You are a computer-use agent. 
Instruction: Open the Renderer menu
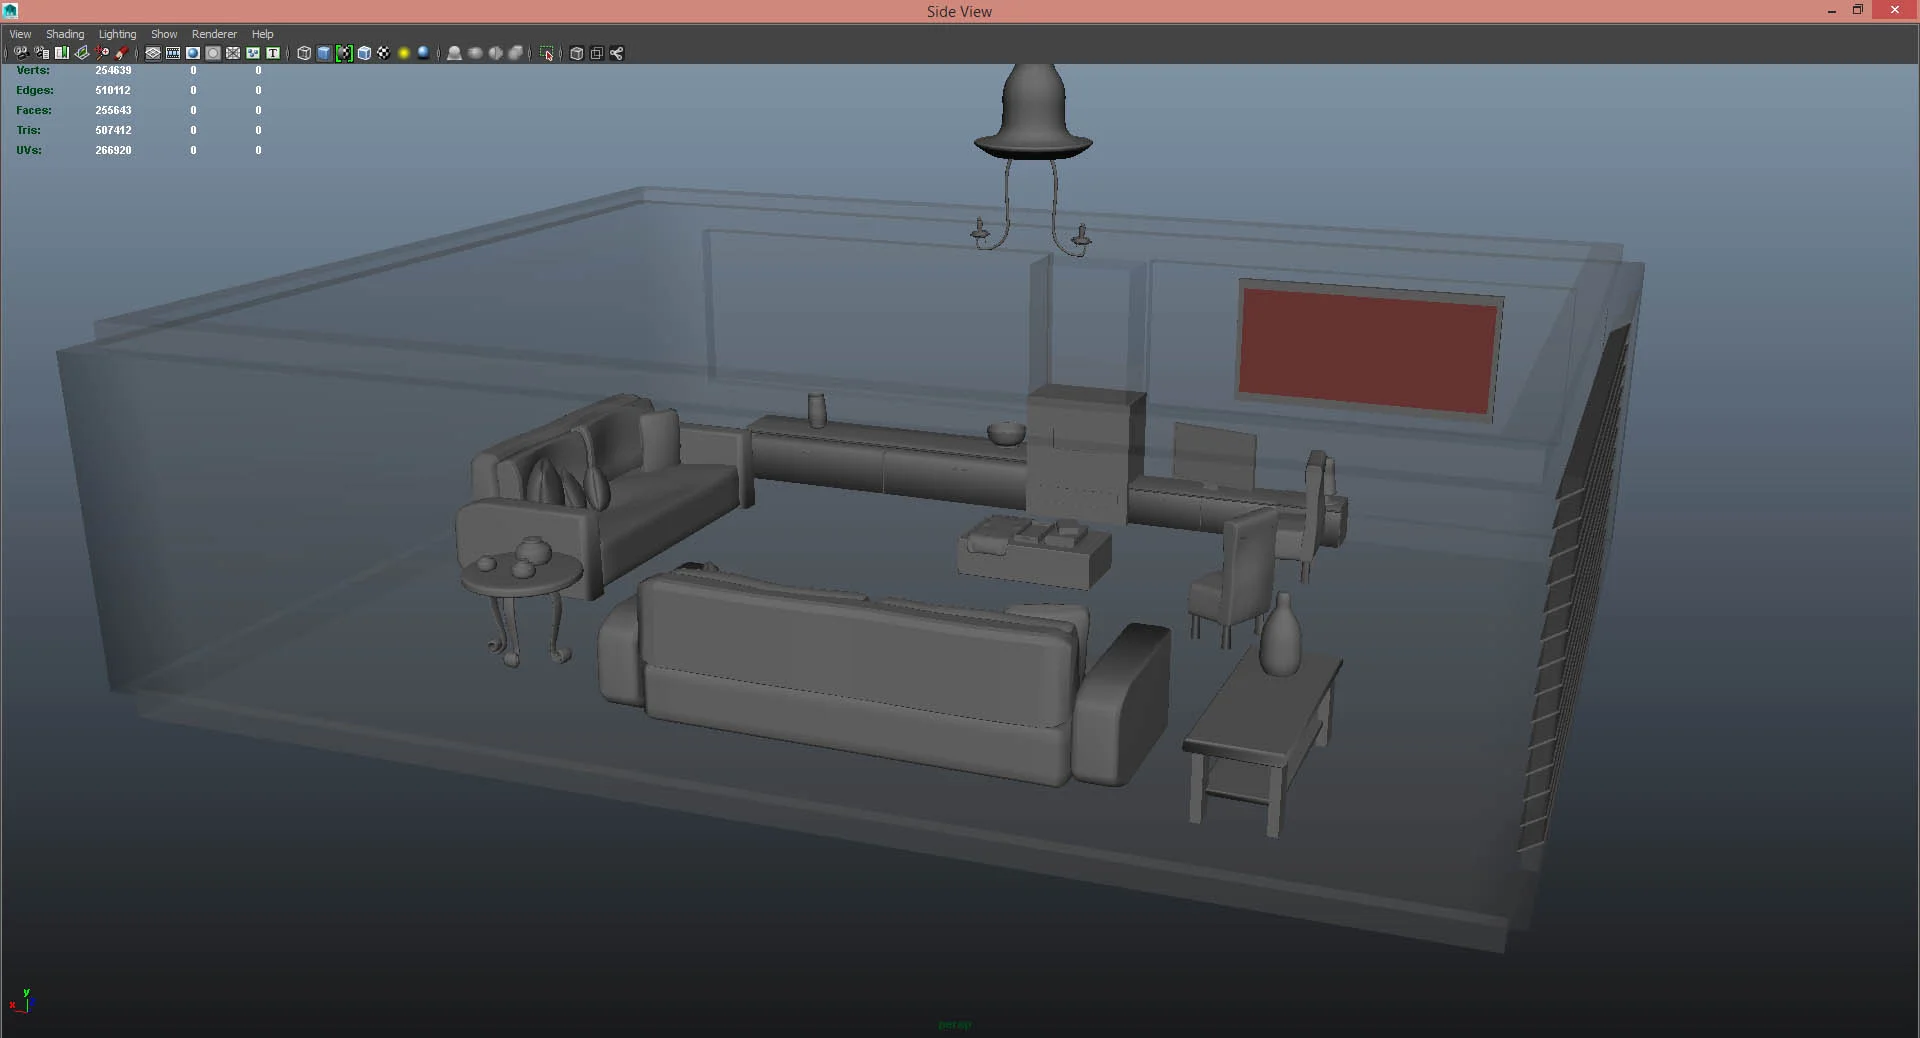click(214, 34)
